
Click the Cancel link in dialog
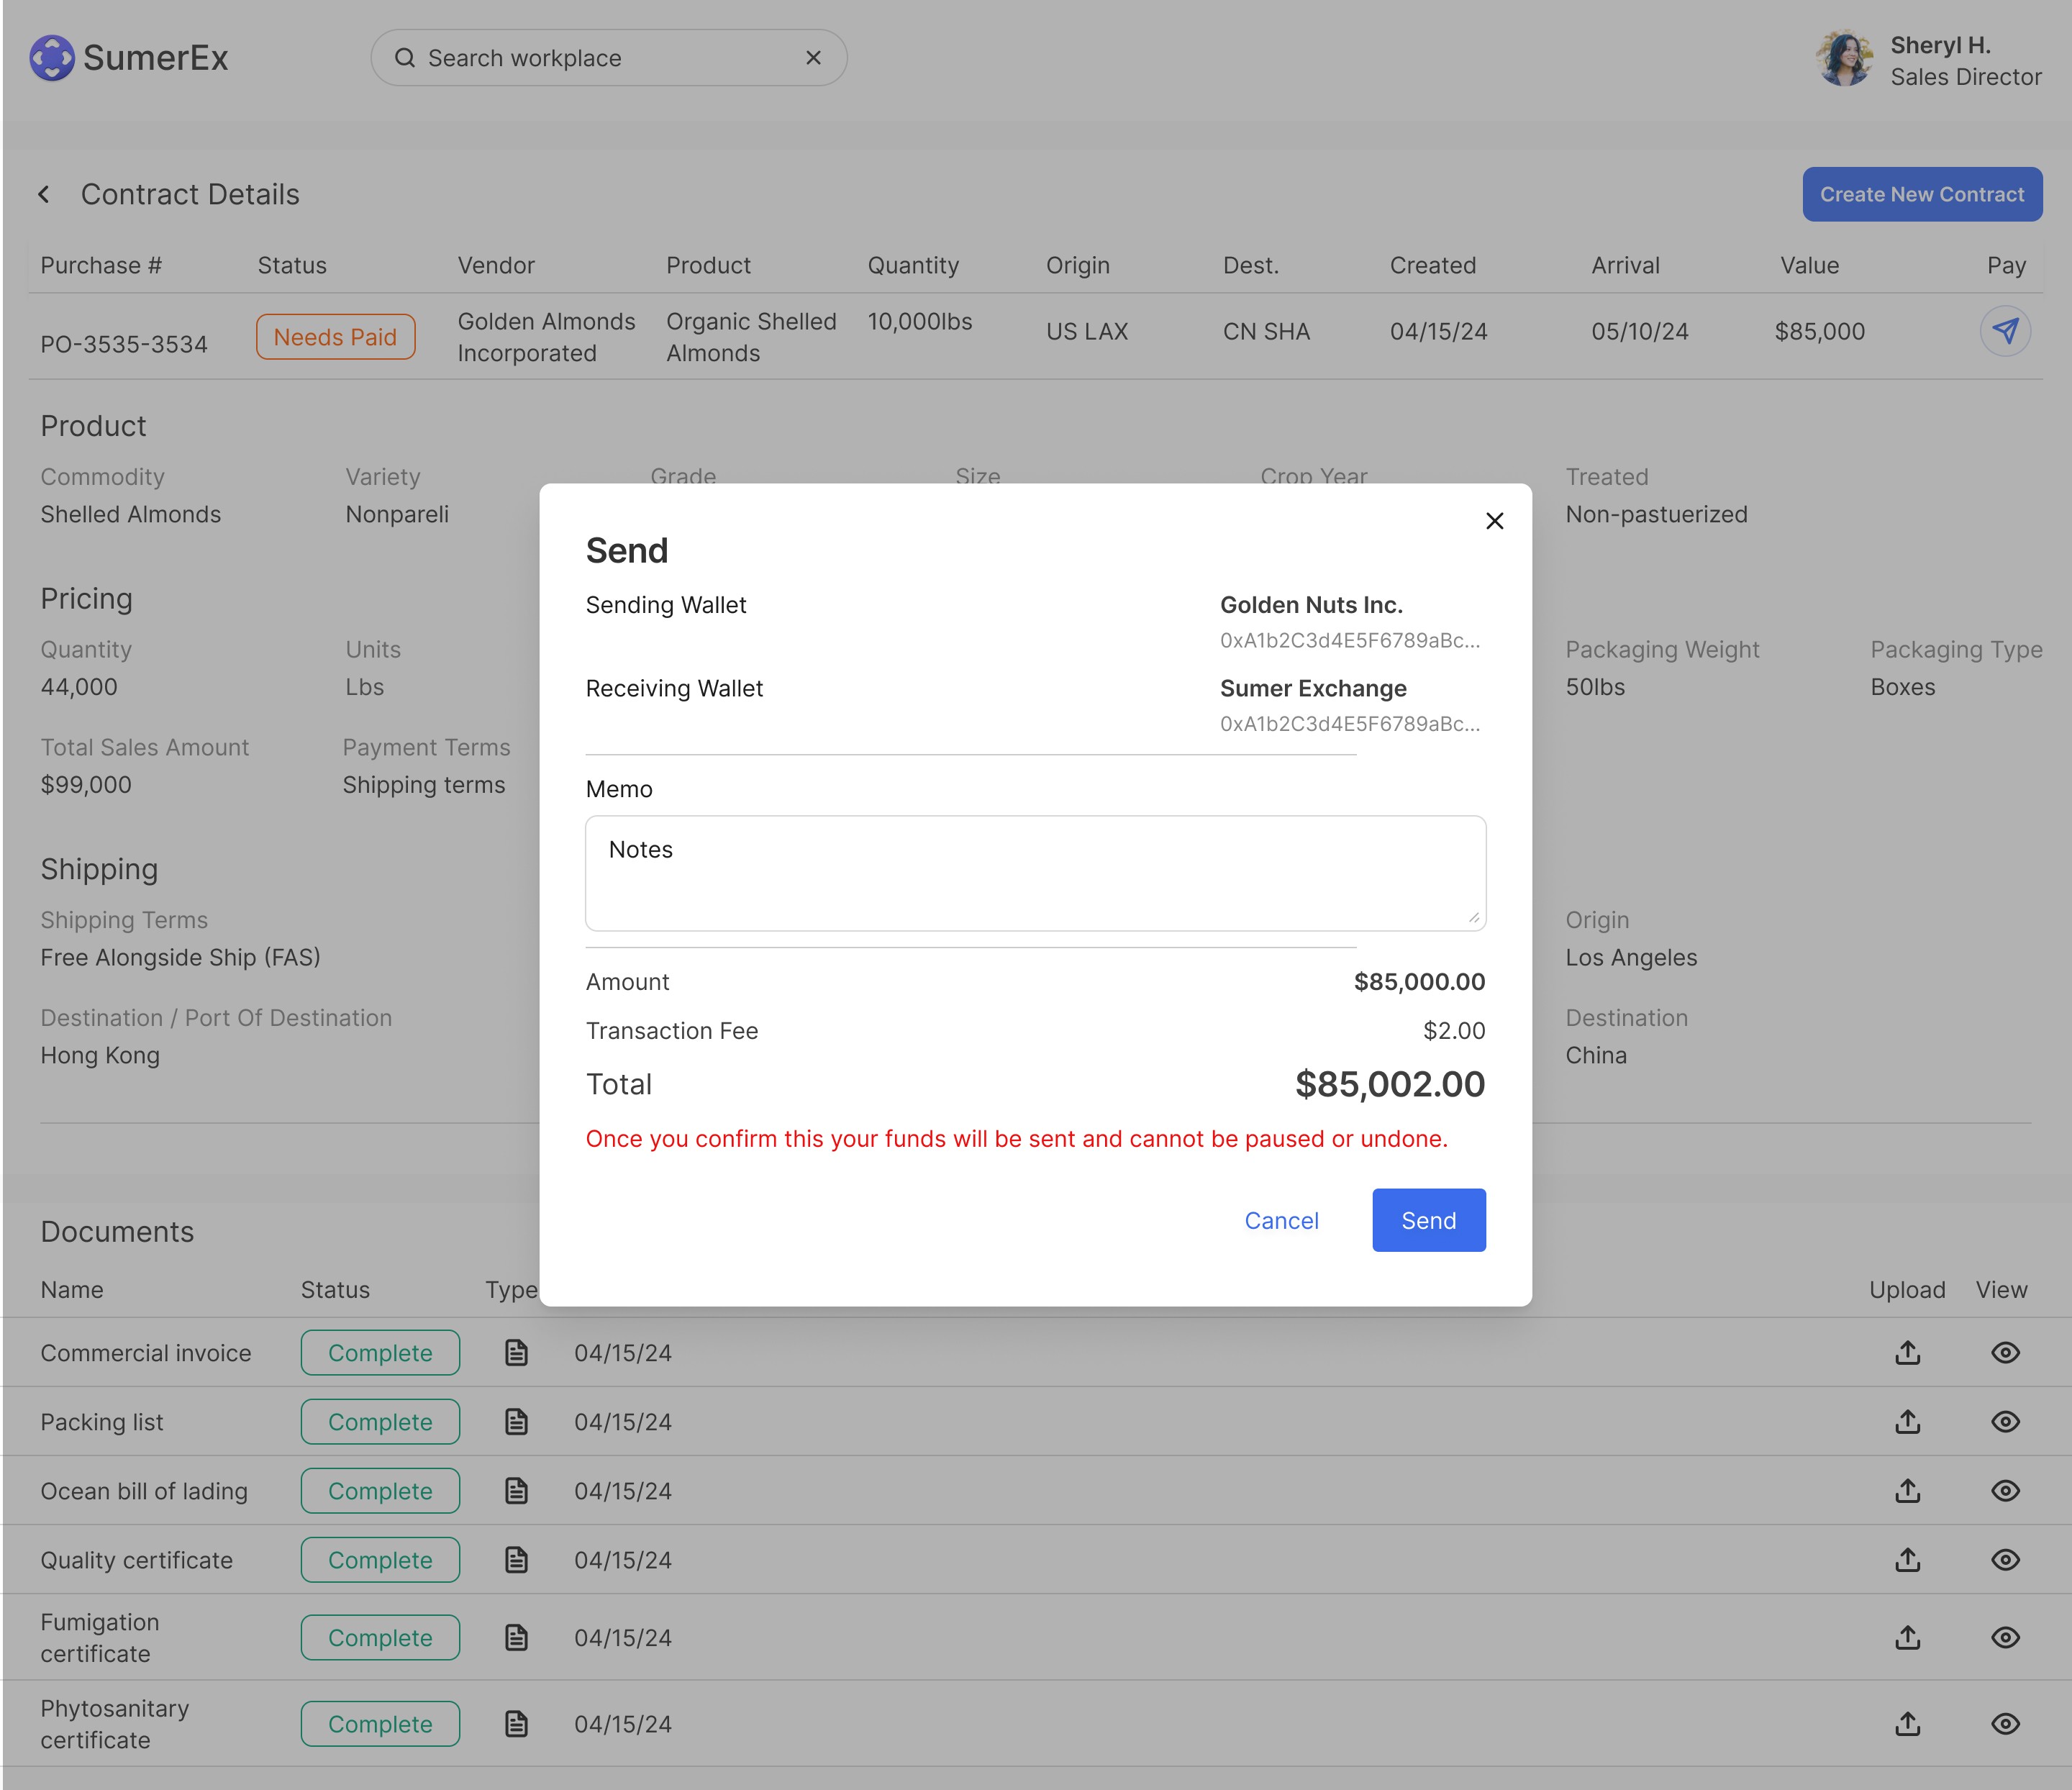click(1281, 1221)
